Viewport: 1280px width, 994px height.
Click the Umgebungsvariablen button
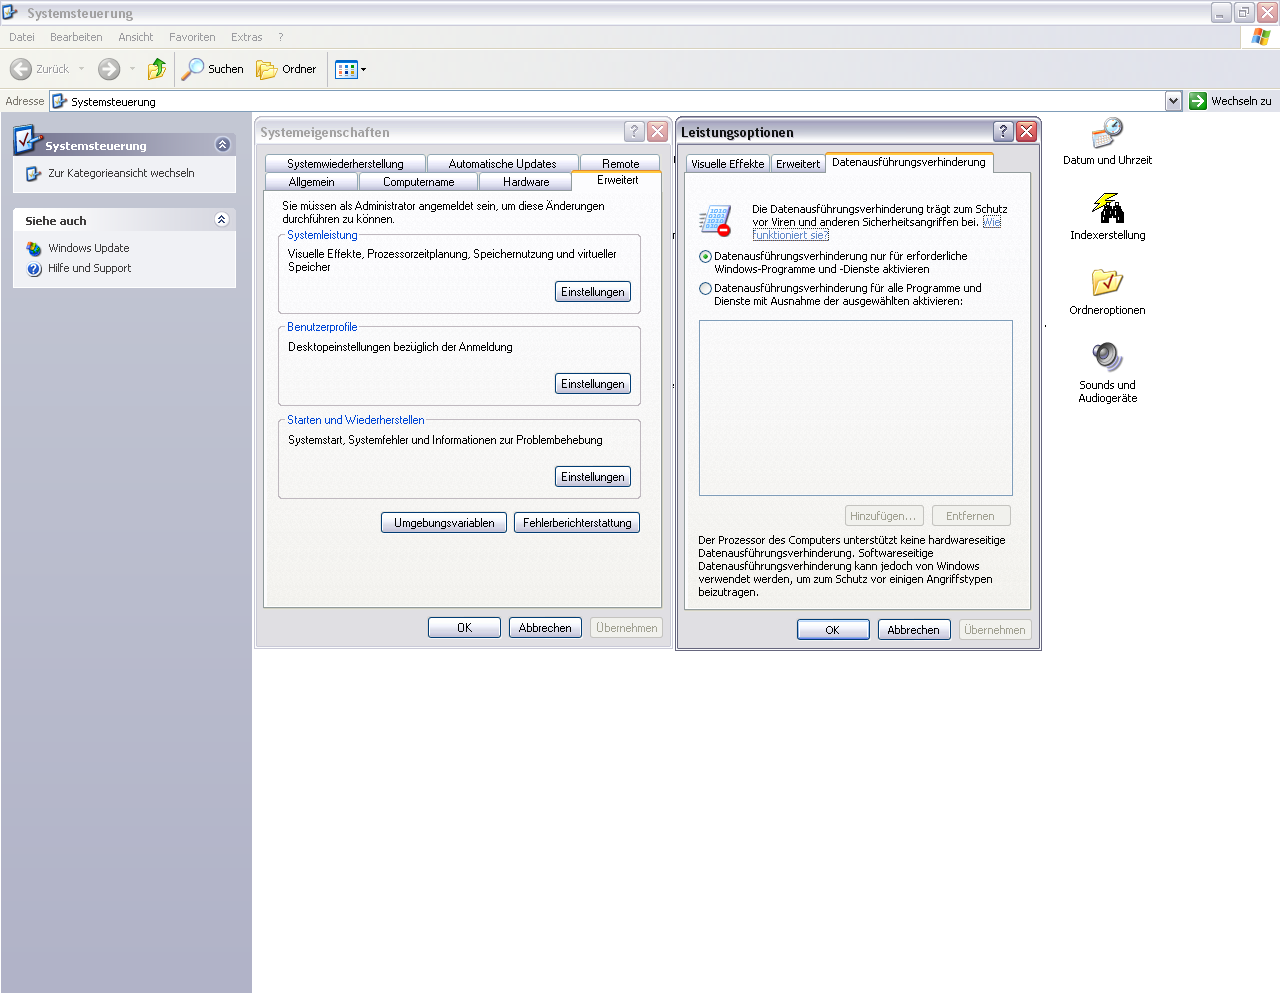point(444,523)
